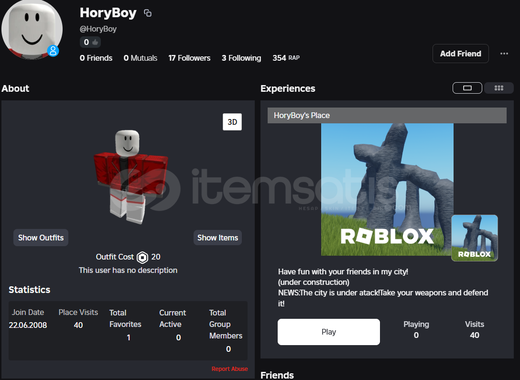Click the 0 thumbs-up rating badge
520x380 pixels.
coord(90,42)
